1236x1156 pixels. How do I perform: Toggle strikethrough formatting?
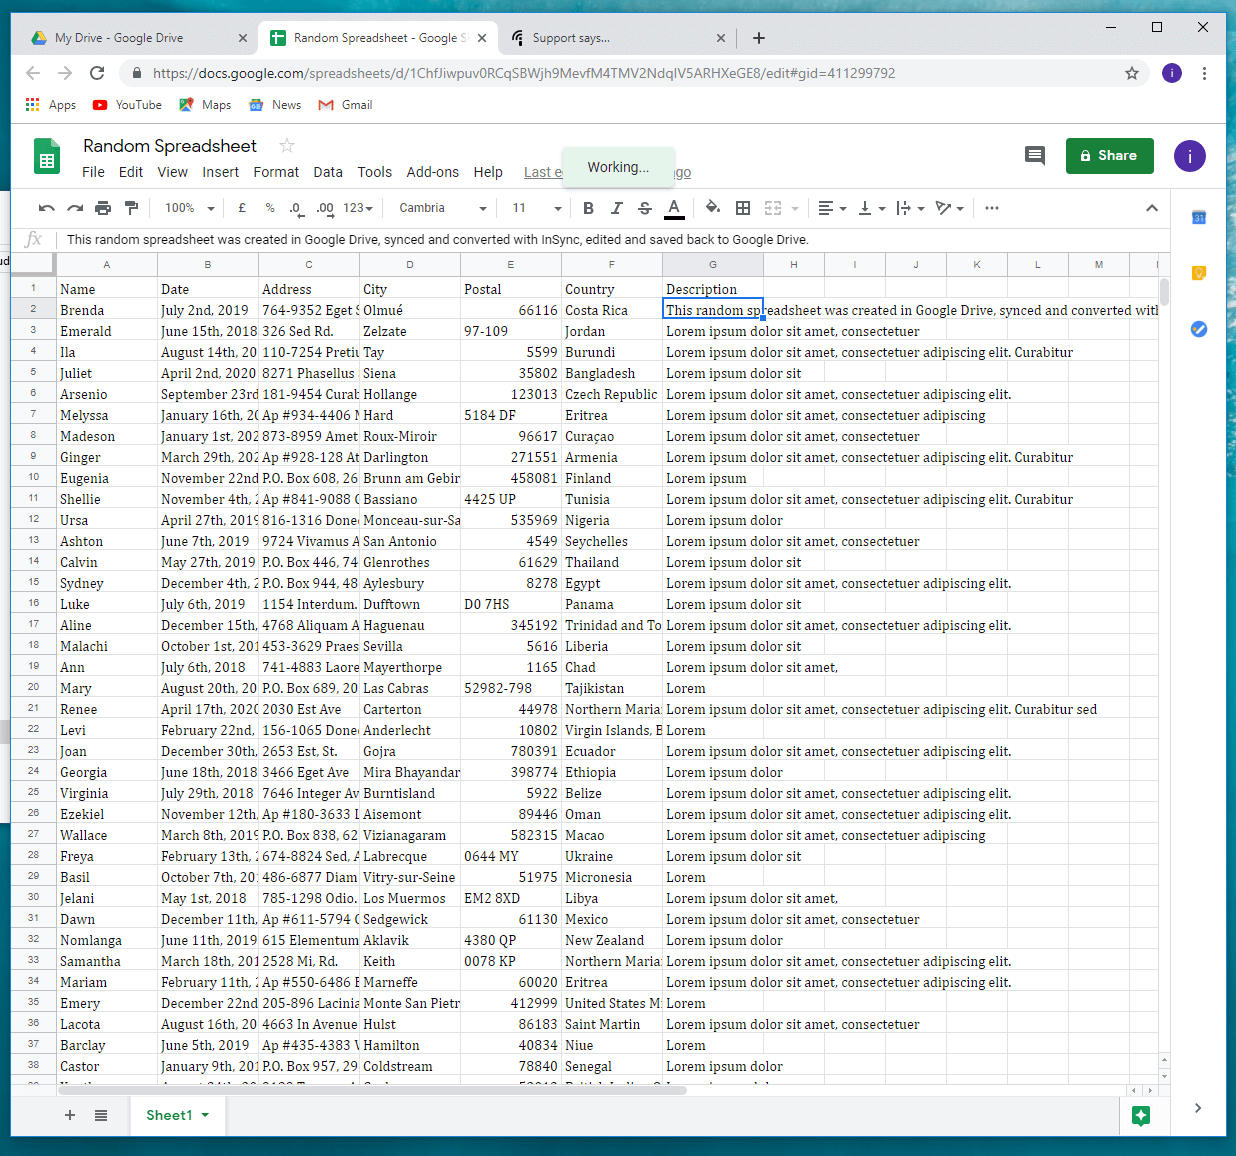click(x=645, y=208)
